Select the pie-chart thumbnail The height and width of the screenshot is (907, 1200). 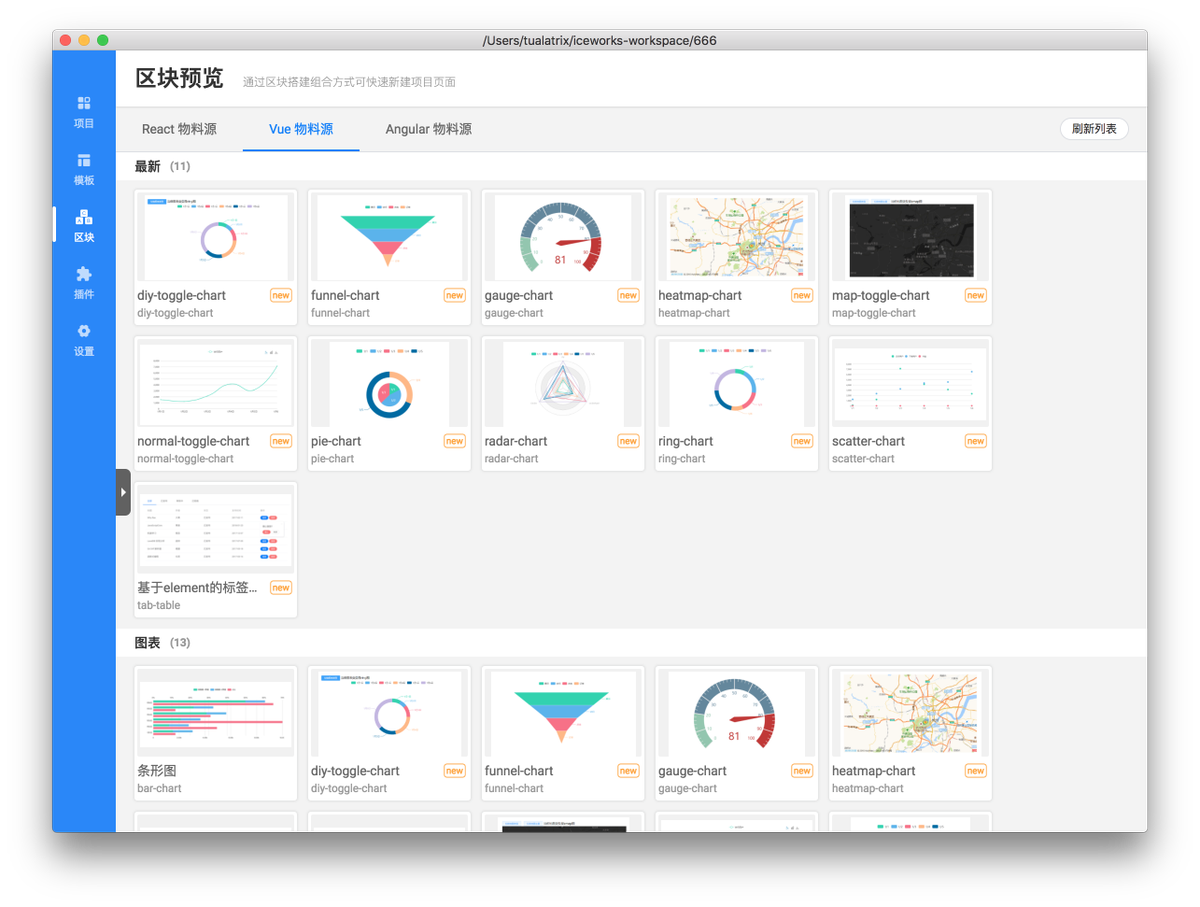tap(389, 383)
